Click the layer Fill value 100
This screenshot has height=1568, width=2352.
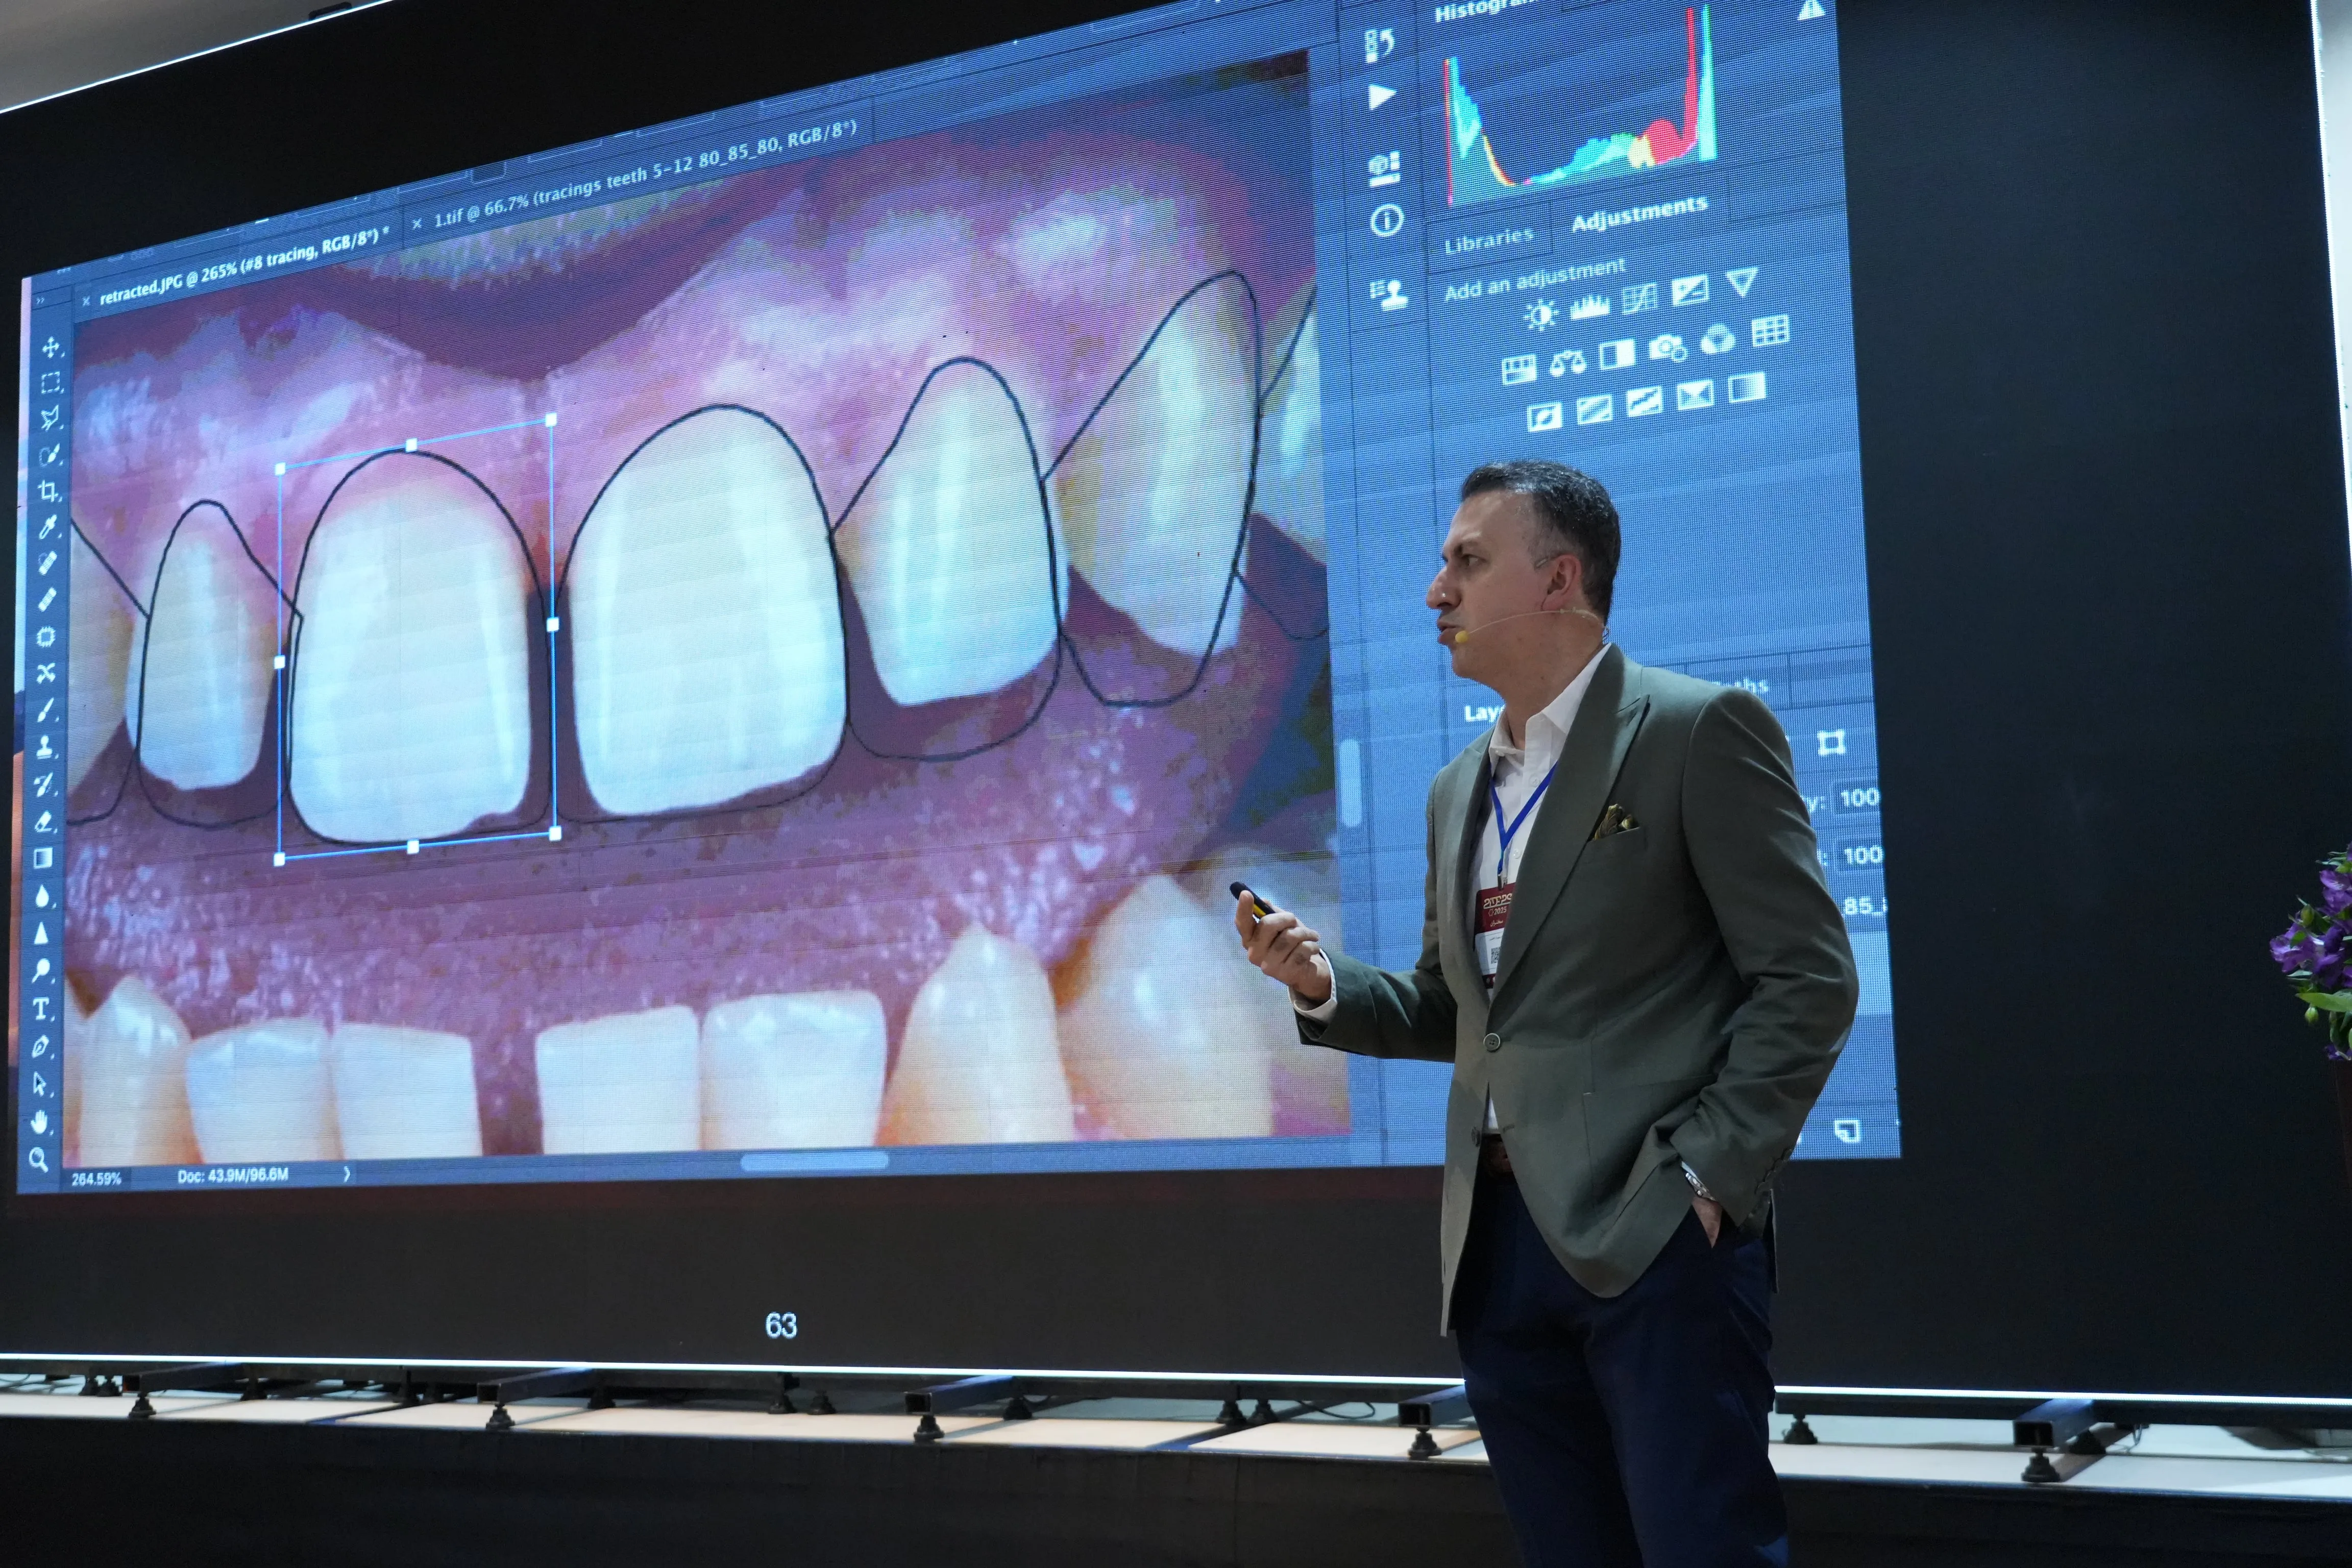coord(1863,856)
